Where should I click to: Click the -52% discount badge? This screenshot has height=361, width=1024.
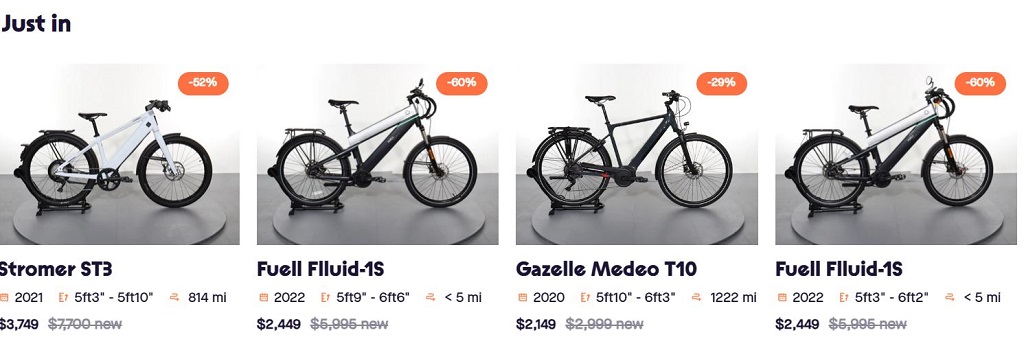(x=203, y=83)
